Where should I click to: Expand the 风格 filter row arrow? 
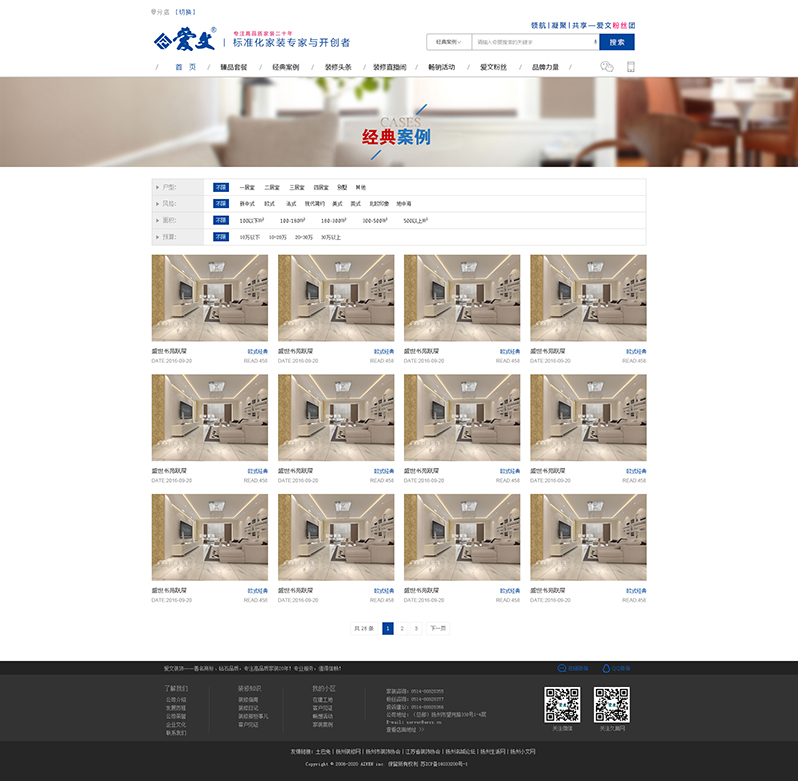tap(156, 203)
